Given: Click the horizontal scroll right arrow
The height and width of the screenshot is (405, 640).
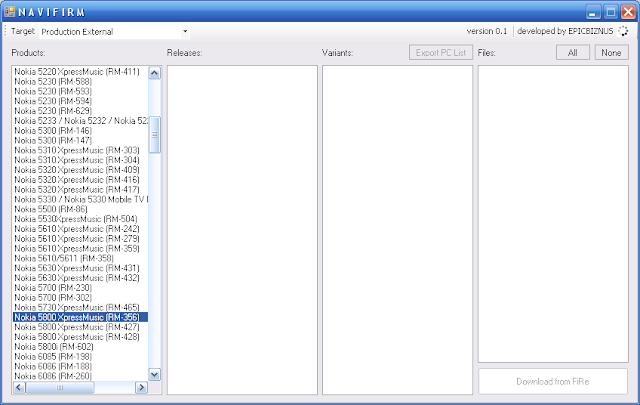Looking at the screenshot, I should (x=141, y=387).
